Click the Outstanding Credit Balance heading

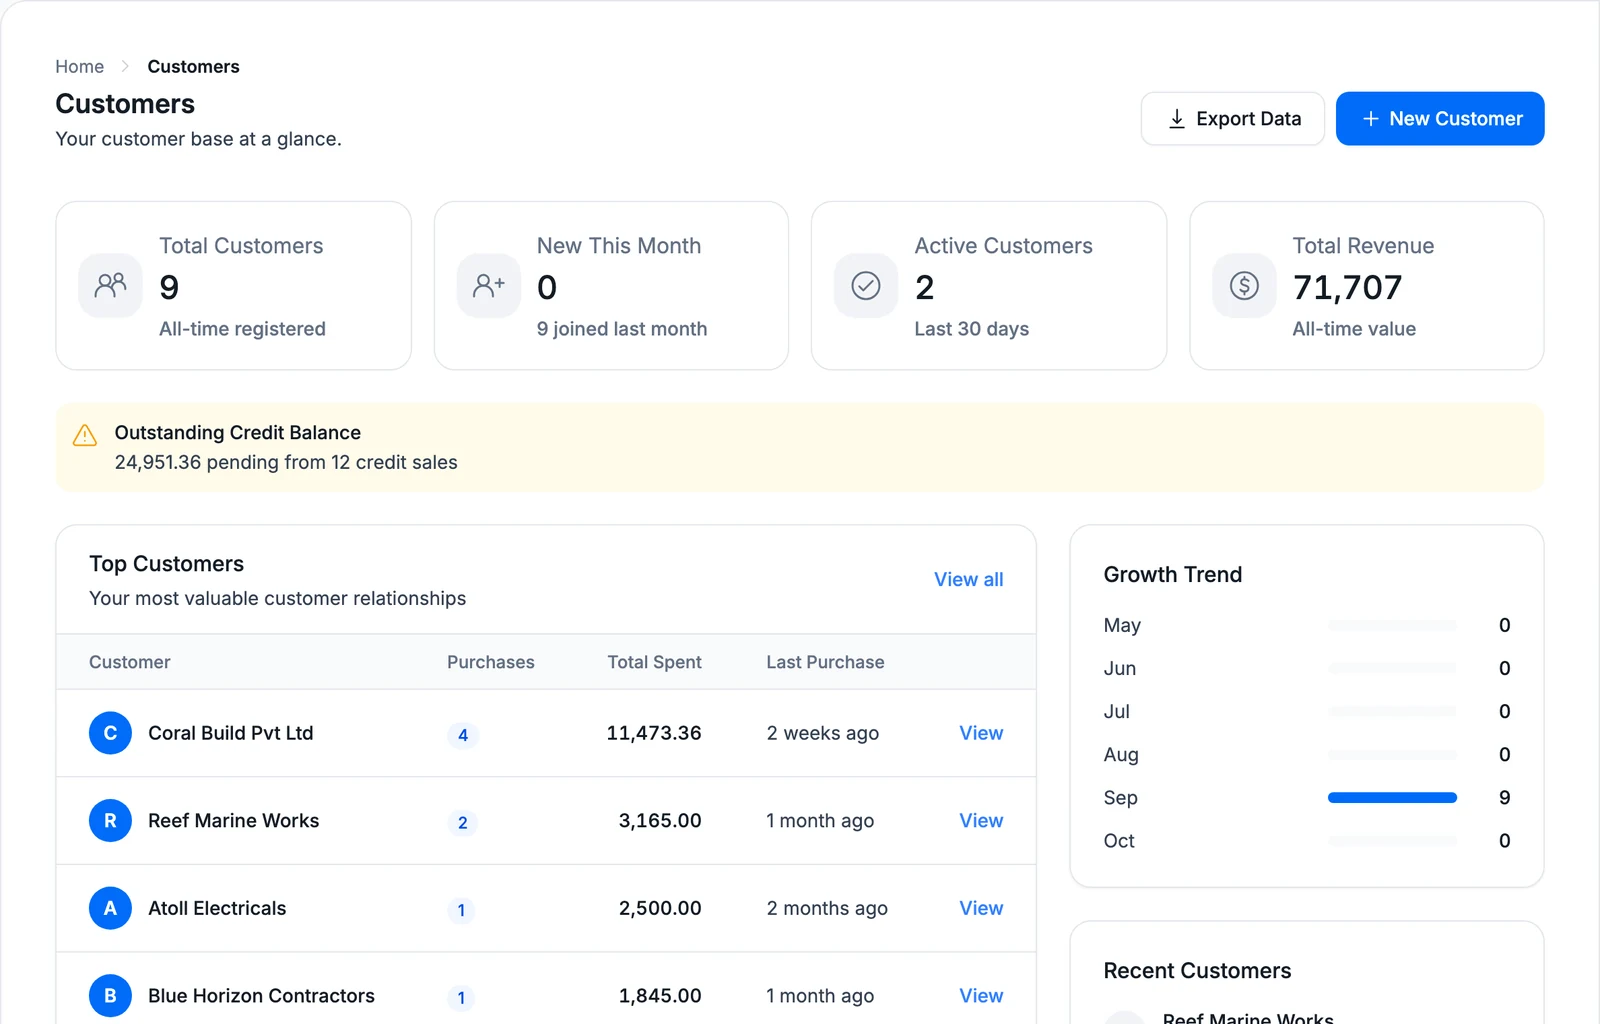[x=238, y=433]
